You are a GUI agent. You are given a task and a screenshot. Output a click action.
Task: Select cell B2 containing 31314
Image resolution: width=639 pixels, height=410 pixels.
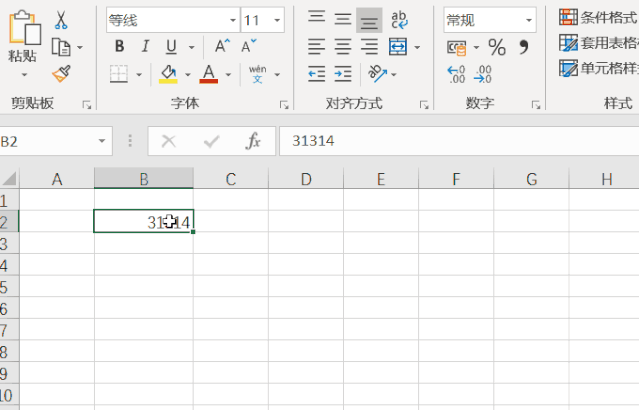click(143, 221)
